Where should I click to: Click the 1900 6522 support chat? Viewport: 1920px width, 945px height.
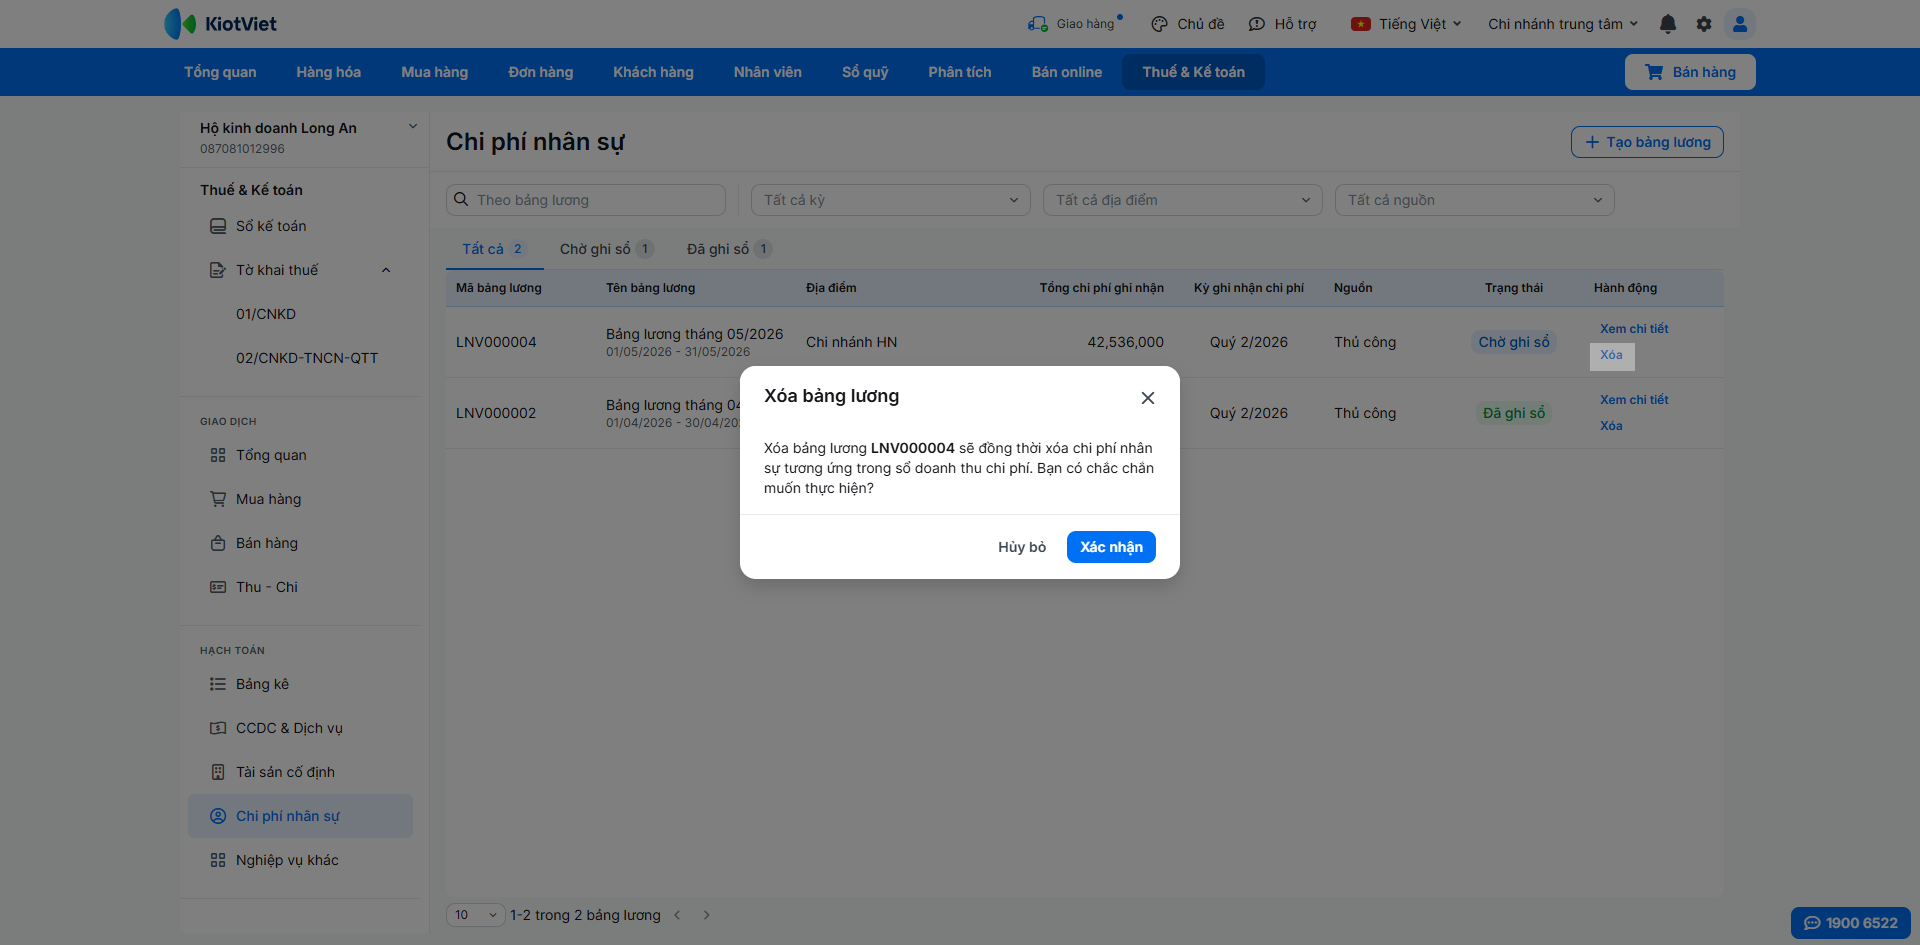(x=1850, y=923)
